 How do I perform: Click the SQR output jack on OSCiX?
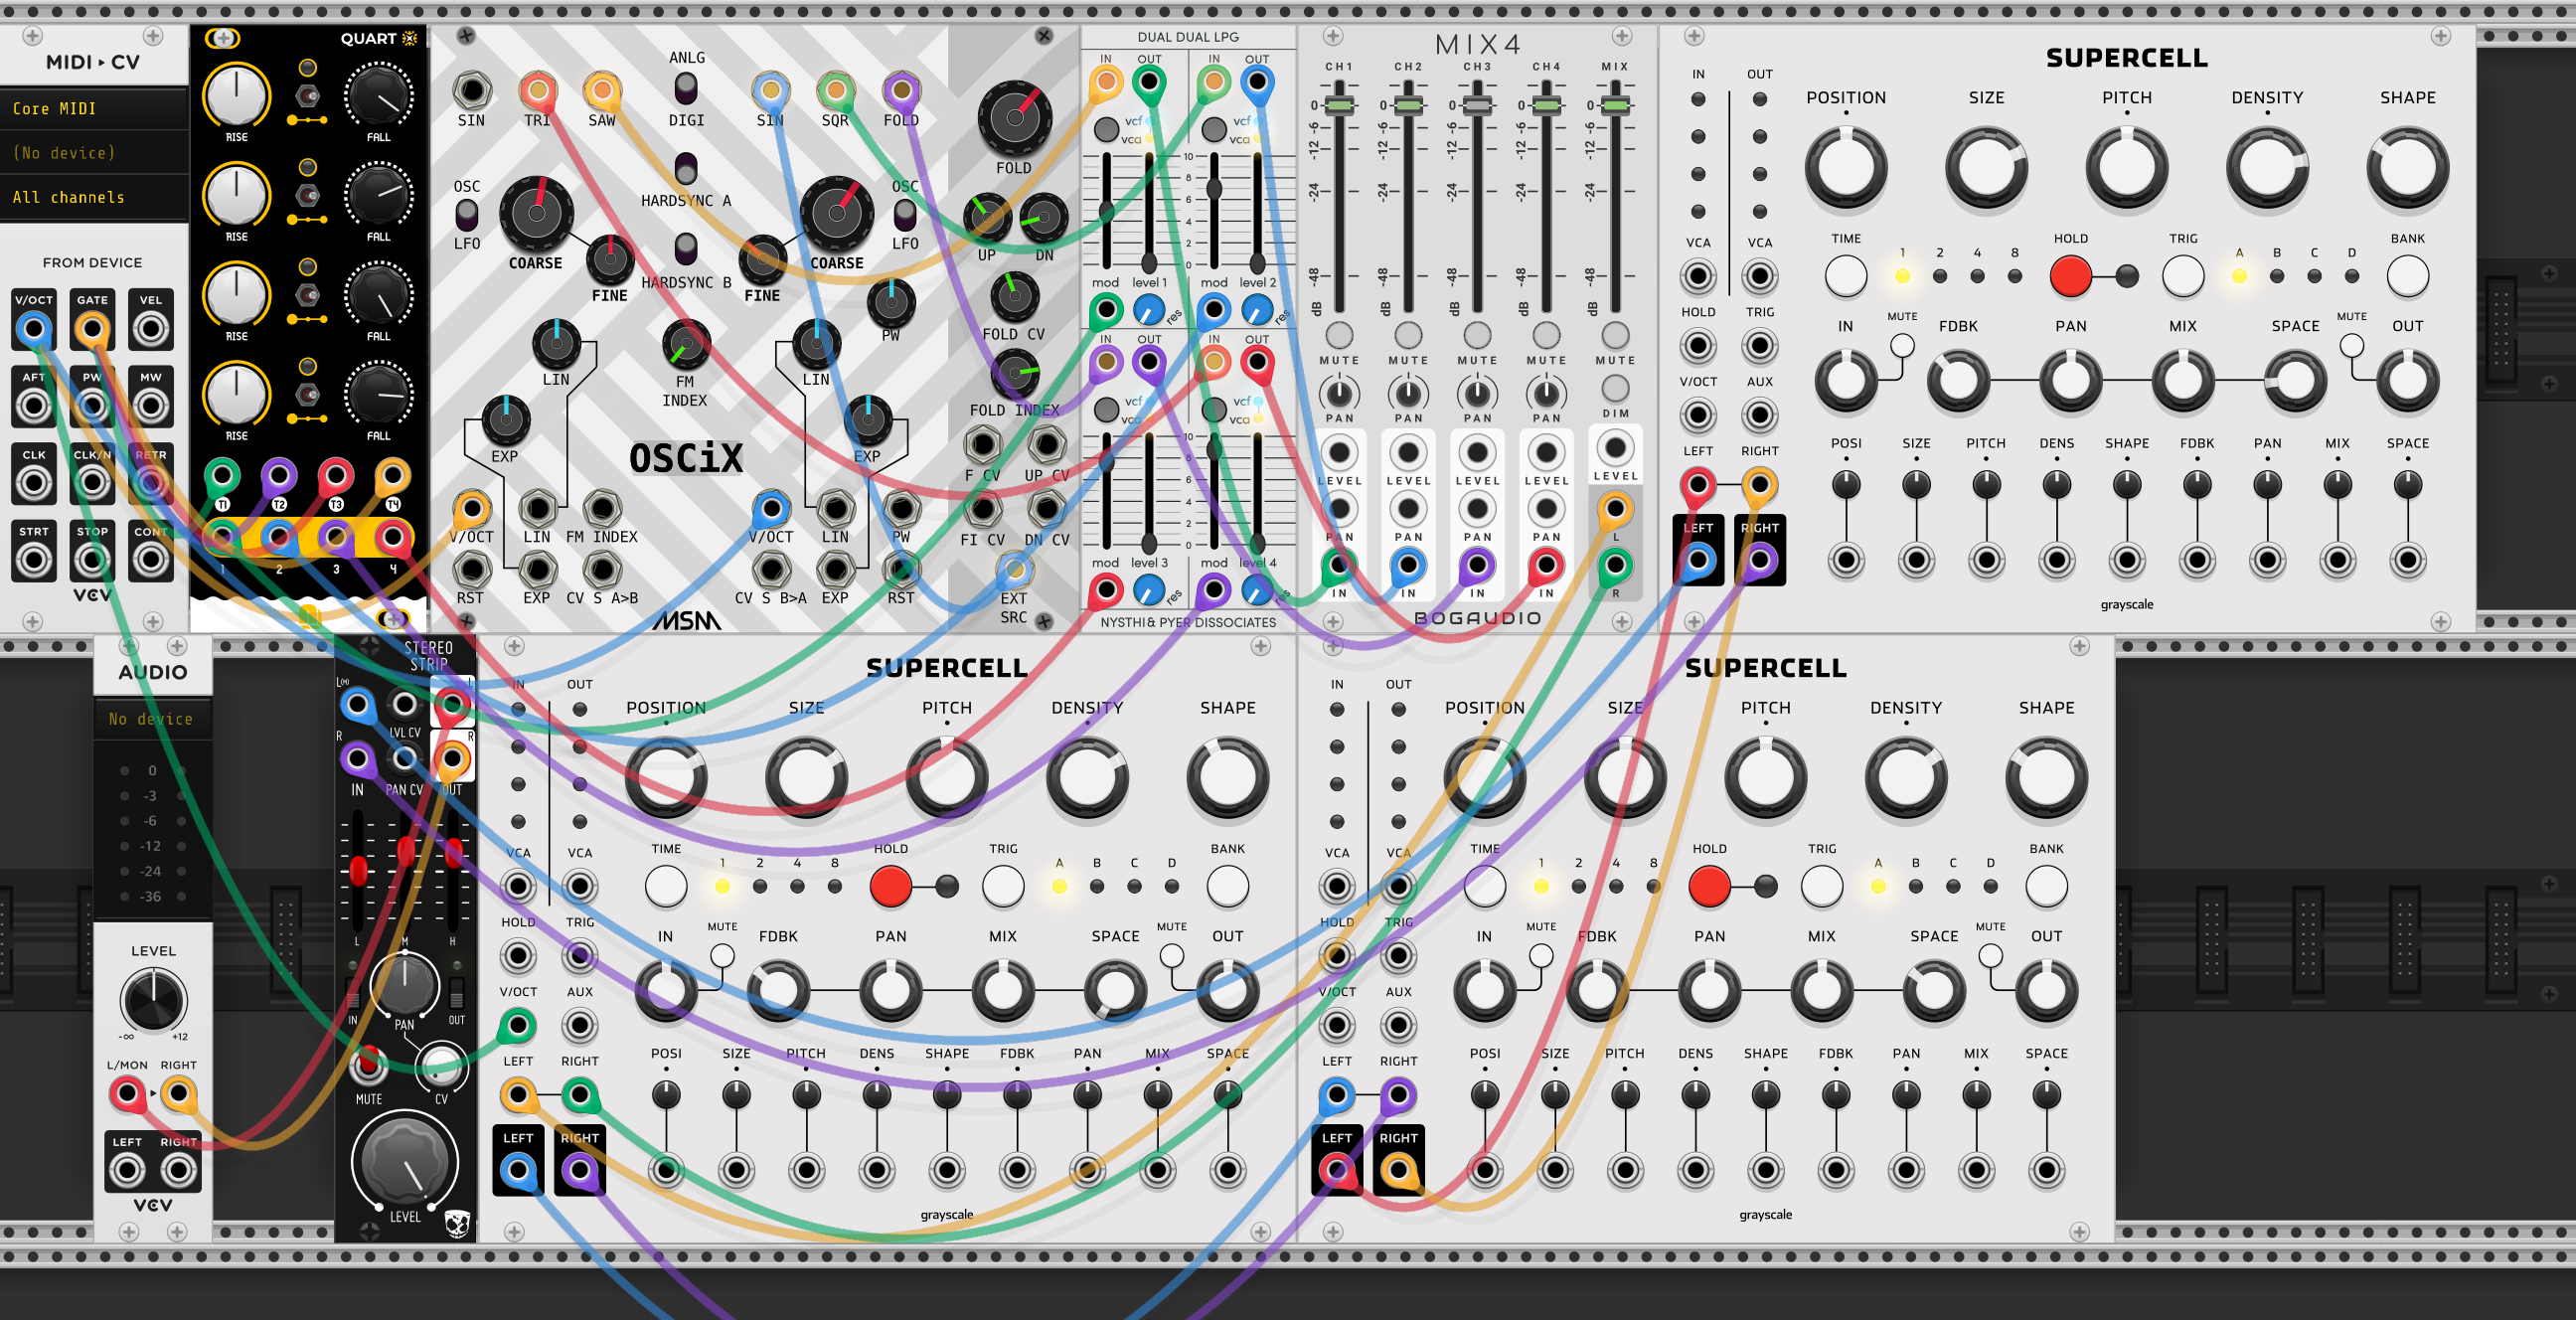coord(835,90)
